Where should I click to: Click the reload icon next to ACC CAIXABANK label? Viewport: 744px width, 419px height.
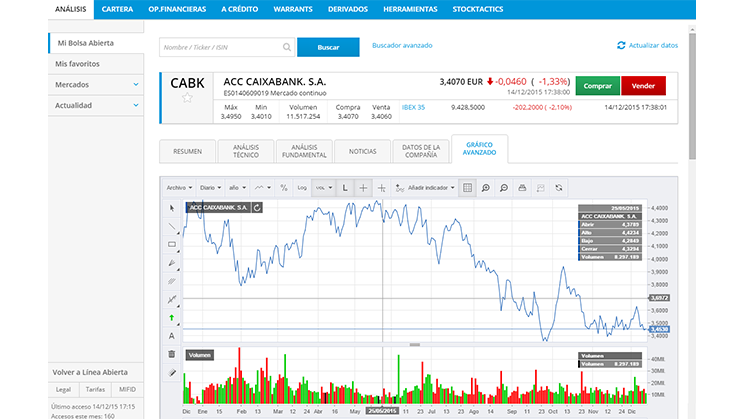pyautogui.click(x=257, y=207)
